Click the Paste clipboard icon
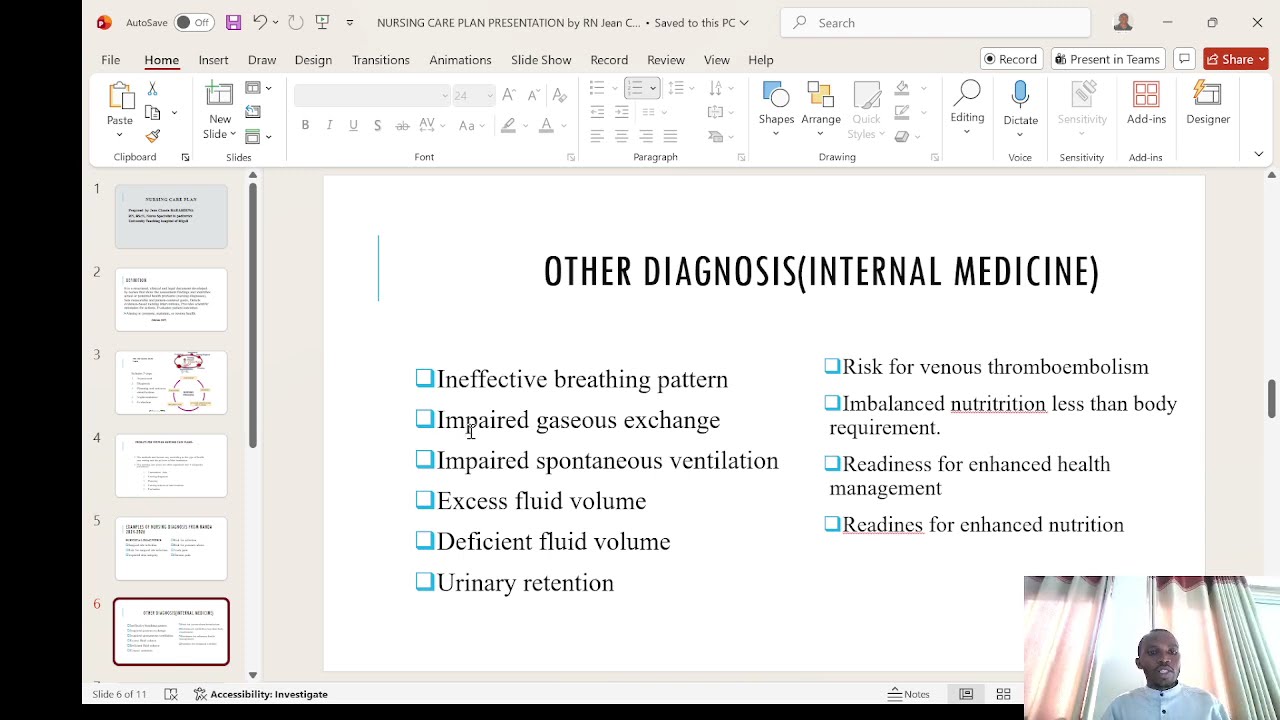Image resolution: width=1280 pixels, height=720 pixels. click(x=120, y=97)
